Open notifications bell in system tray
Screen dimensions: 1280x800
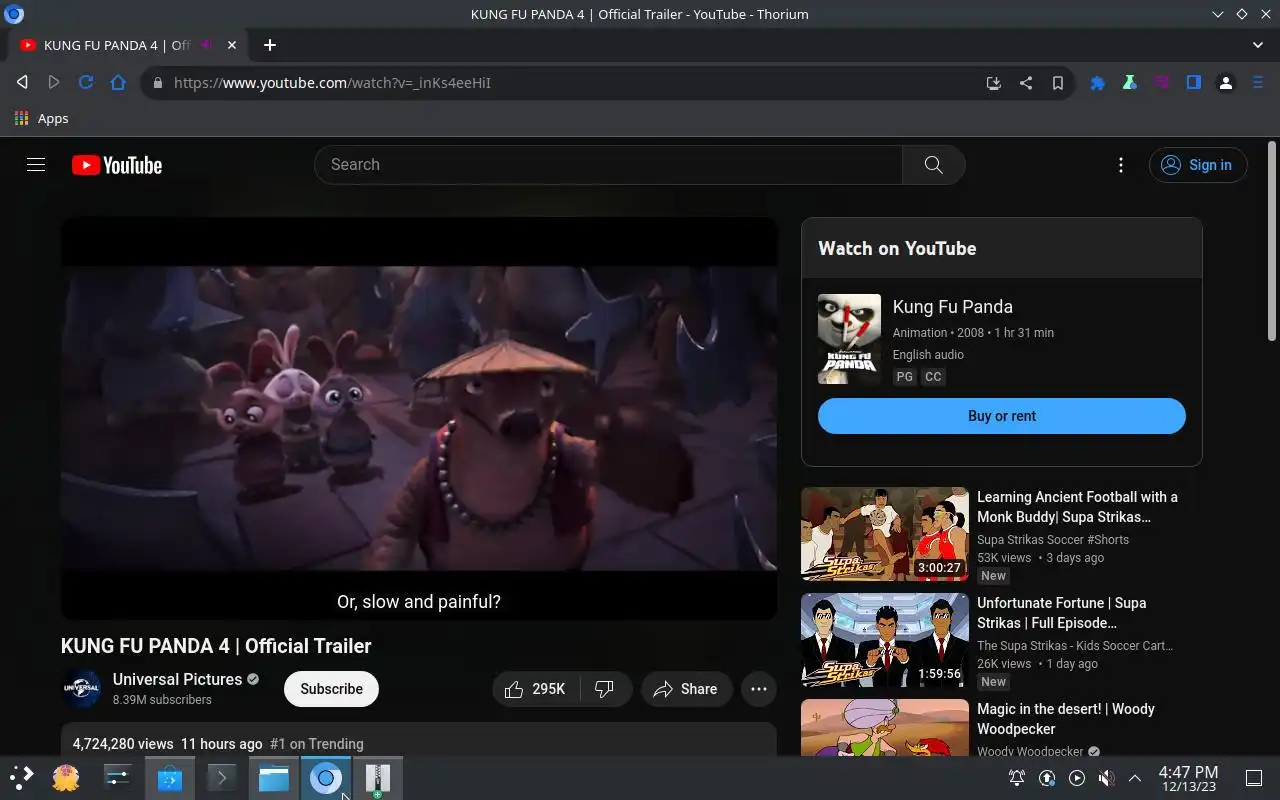click(1017, 778)
